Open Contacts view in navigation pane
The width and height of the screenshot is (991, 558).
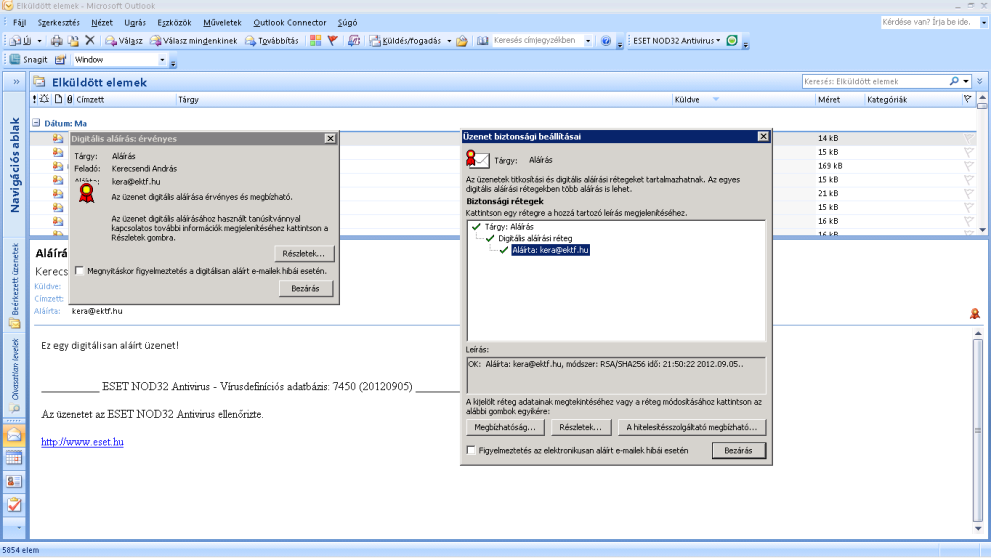coord(14,482)
